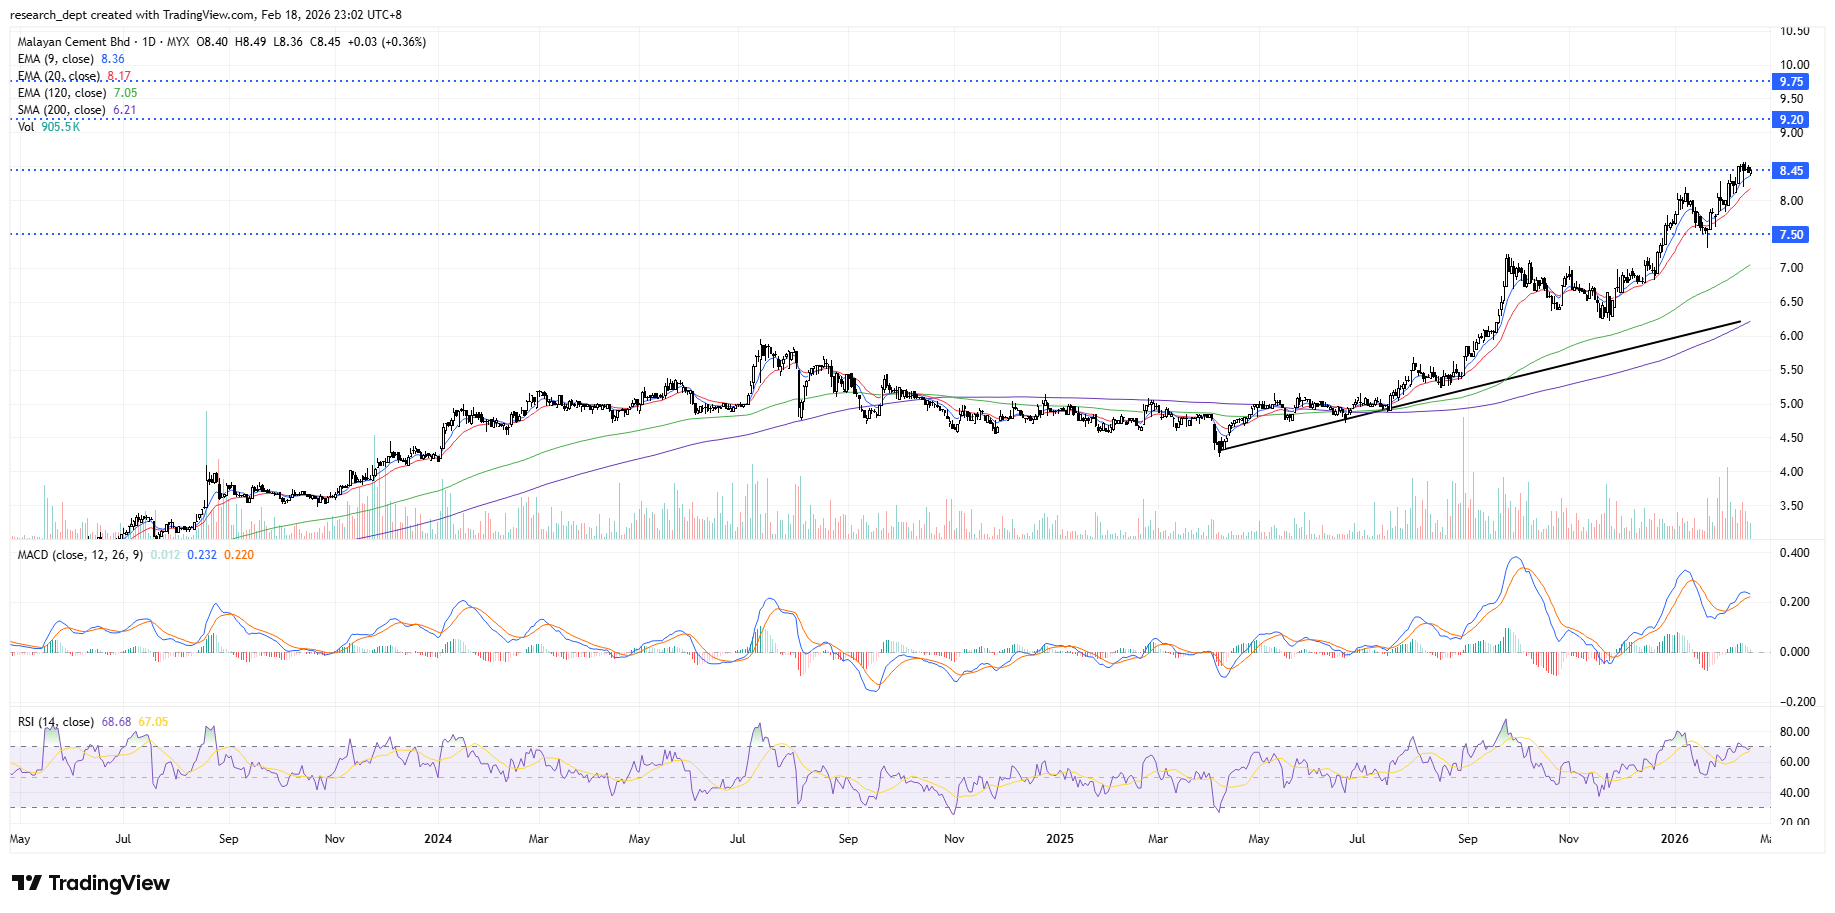Screen dimensions: 1835x913
Task: Select the EMA (20, close) indicator legend
Action: pyautogui.click(x=59, y=76)
